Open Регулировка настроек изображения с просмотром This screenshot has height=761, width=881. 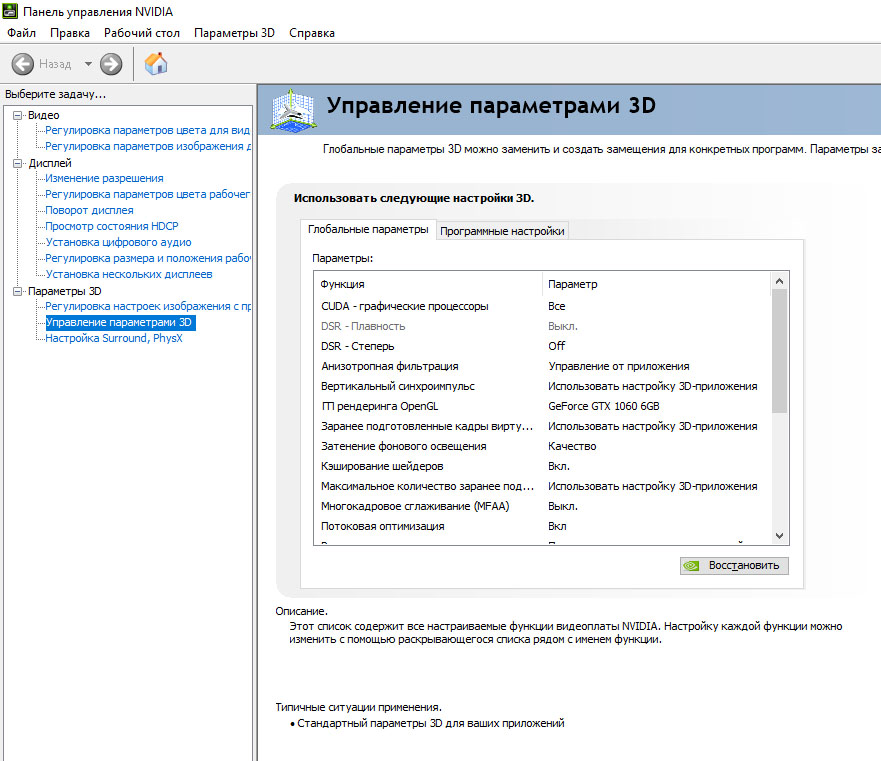(148, 306)
